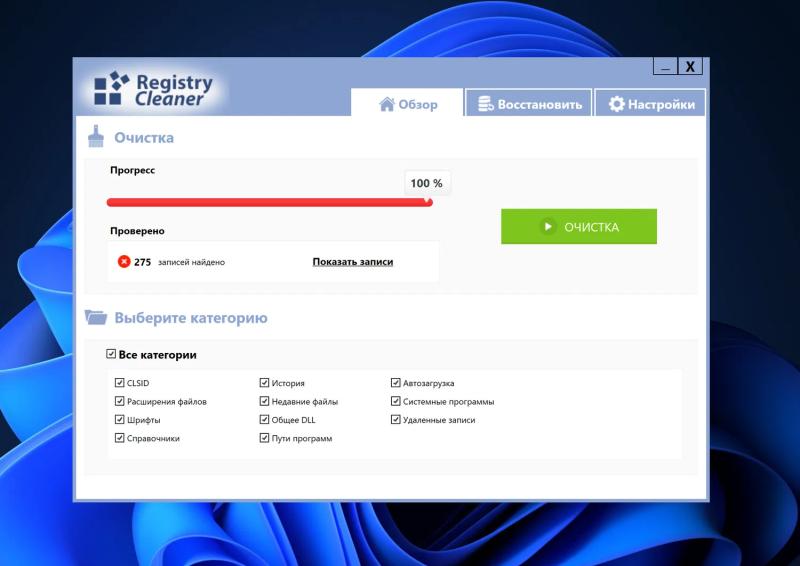Viewport: 800px width, 566px height.
Task: Toggle the Шрифты checkbox
Action: coord(119,419)
